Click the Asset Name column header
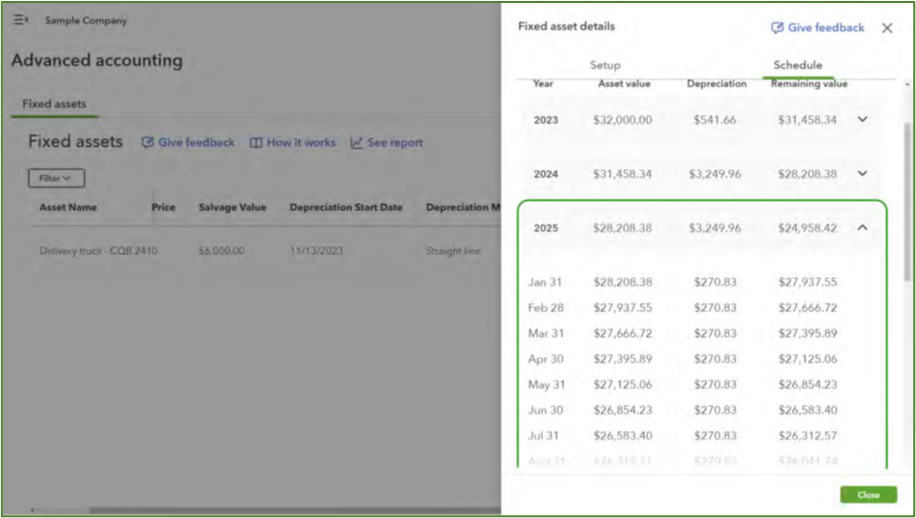The height and width of the screenshot is (518, 916). [68, 208]
